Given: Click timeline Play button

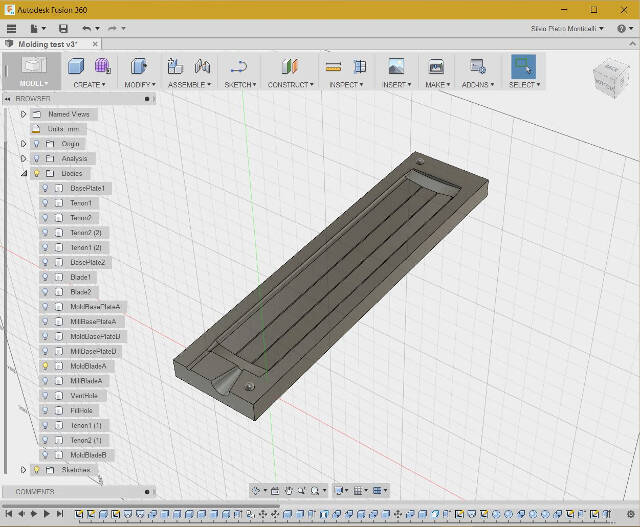Looking at the screenshot, I should [47, 514].
